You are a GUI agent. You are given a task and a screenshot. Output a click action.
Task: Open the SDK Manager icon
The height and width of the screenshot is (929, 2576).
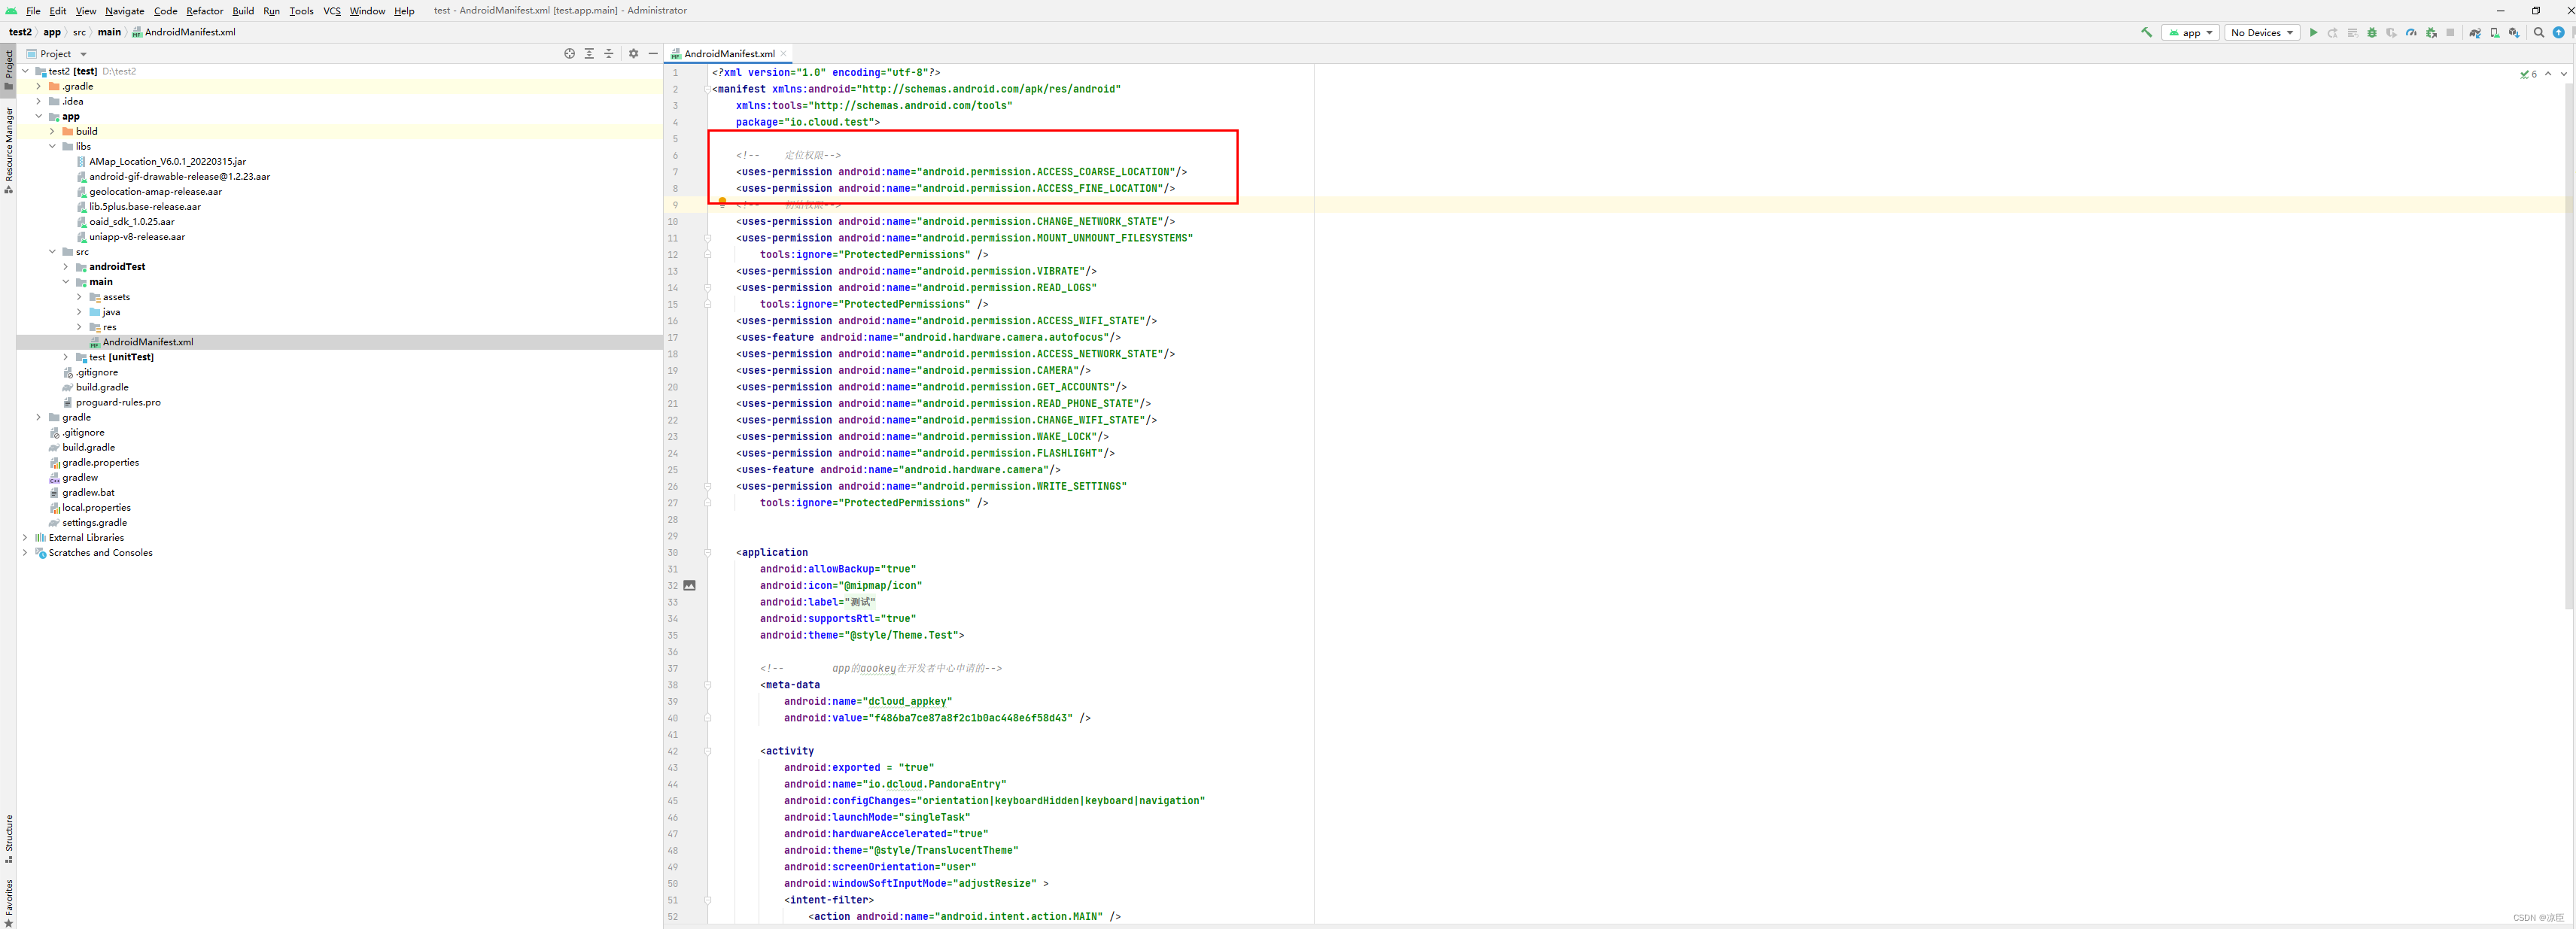[2514, 32]
